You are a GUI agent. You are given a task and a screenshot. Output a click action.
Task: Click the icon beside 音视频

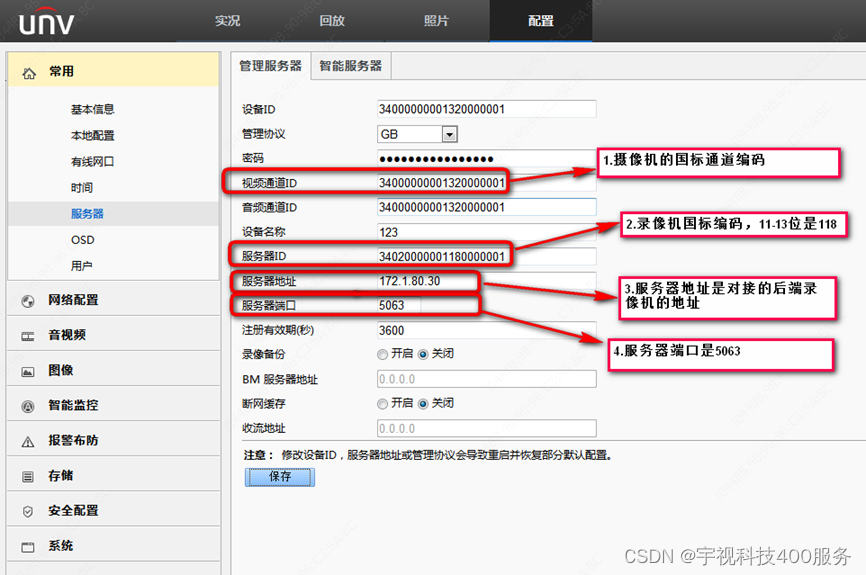coord(28,336)
